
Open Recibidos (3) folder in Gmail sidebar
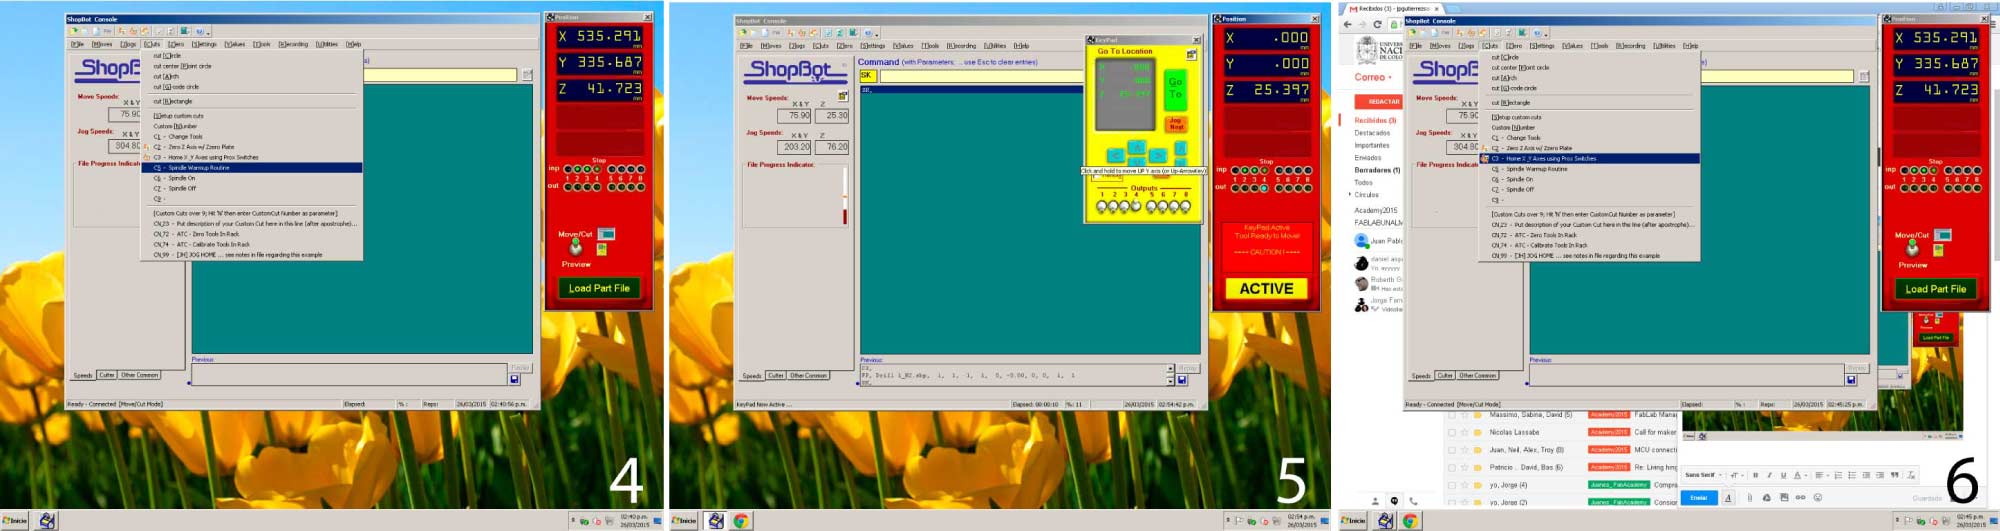coord(1375,120)
